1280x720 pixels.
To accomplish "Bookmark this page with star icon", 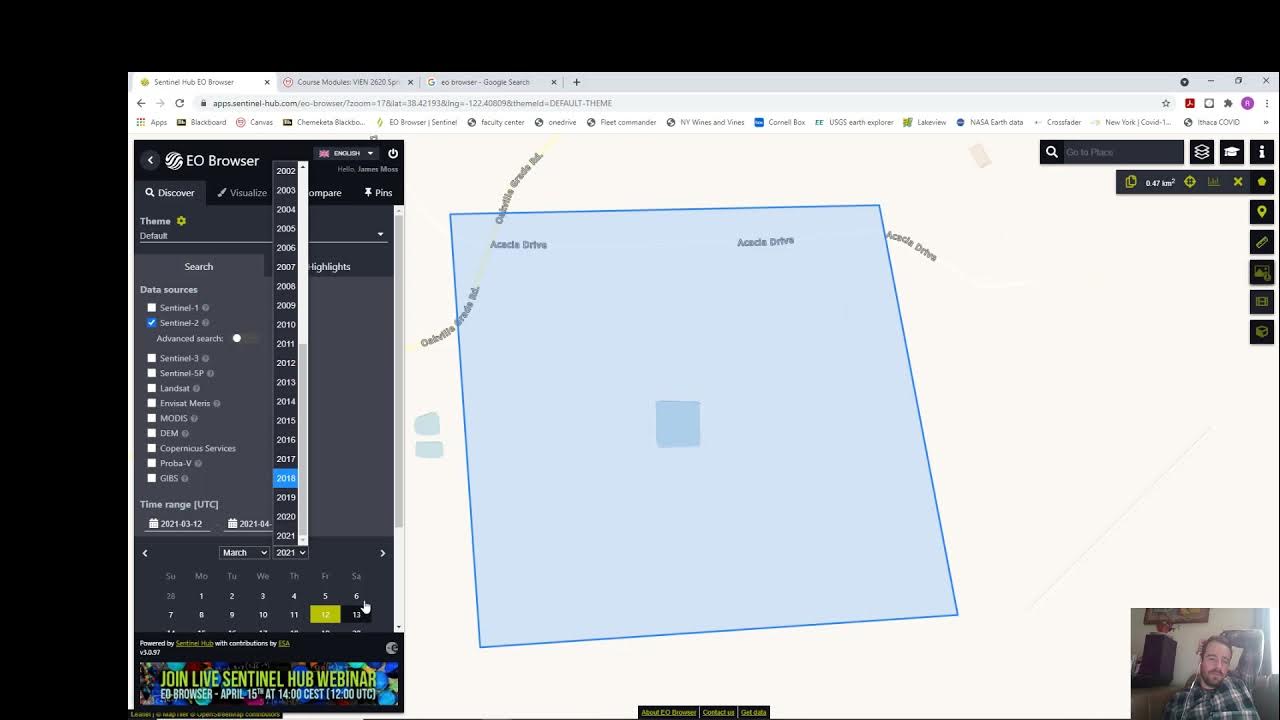I will pos(1166,103).
